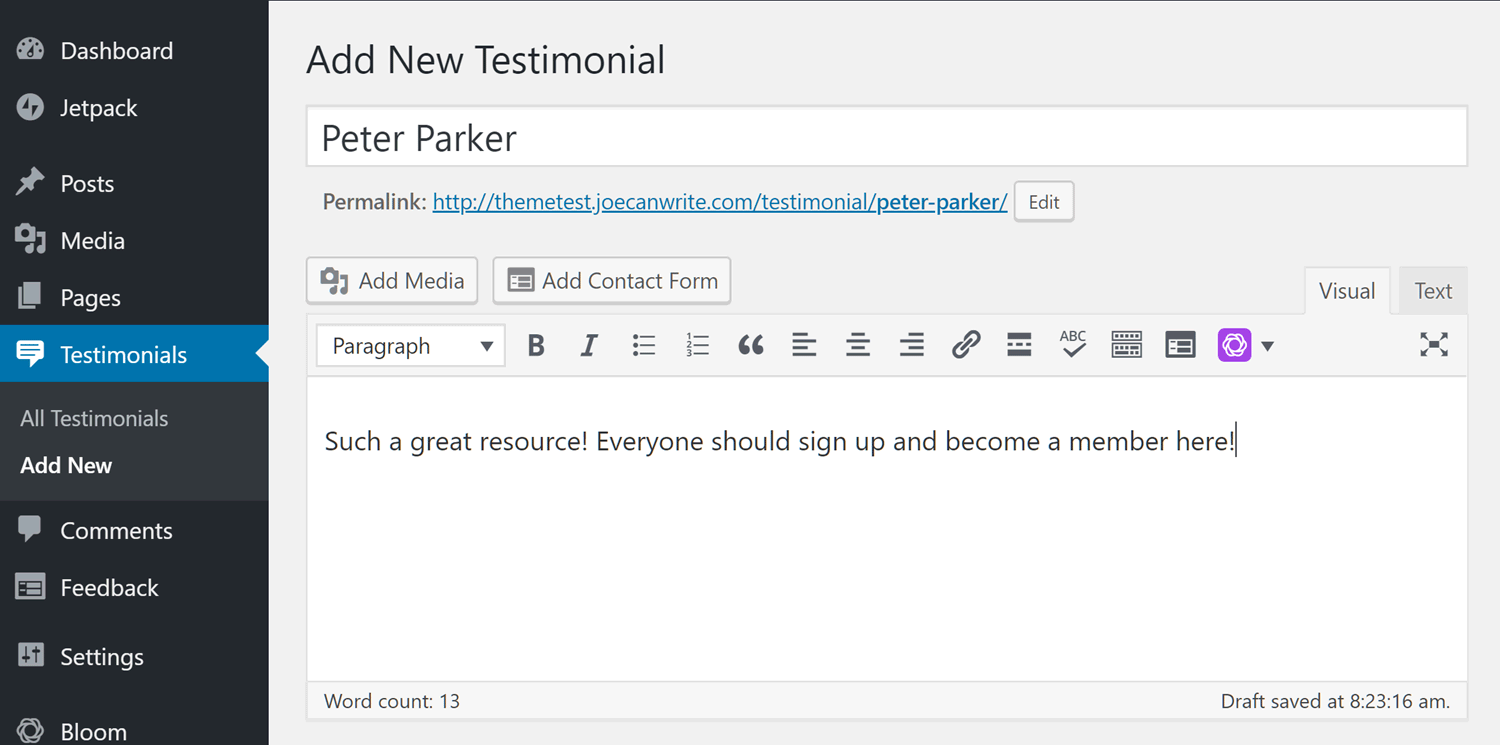Screen dimensions: 1500x745
Task: Click the Add New Testimonial heading
Action: [486, 60]
